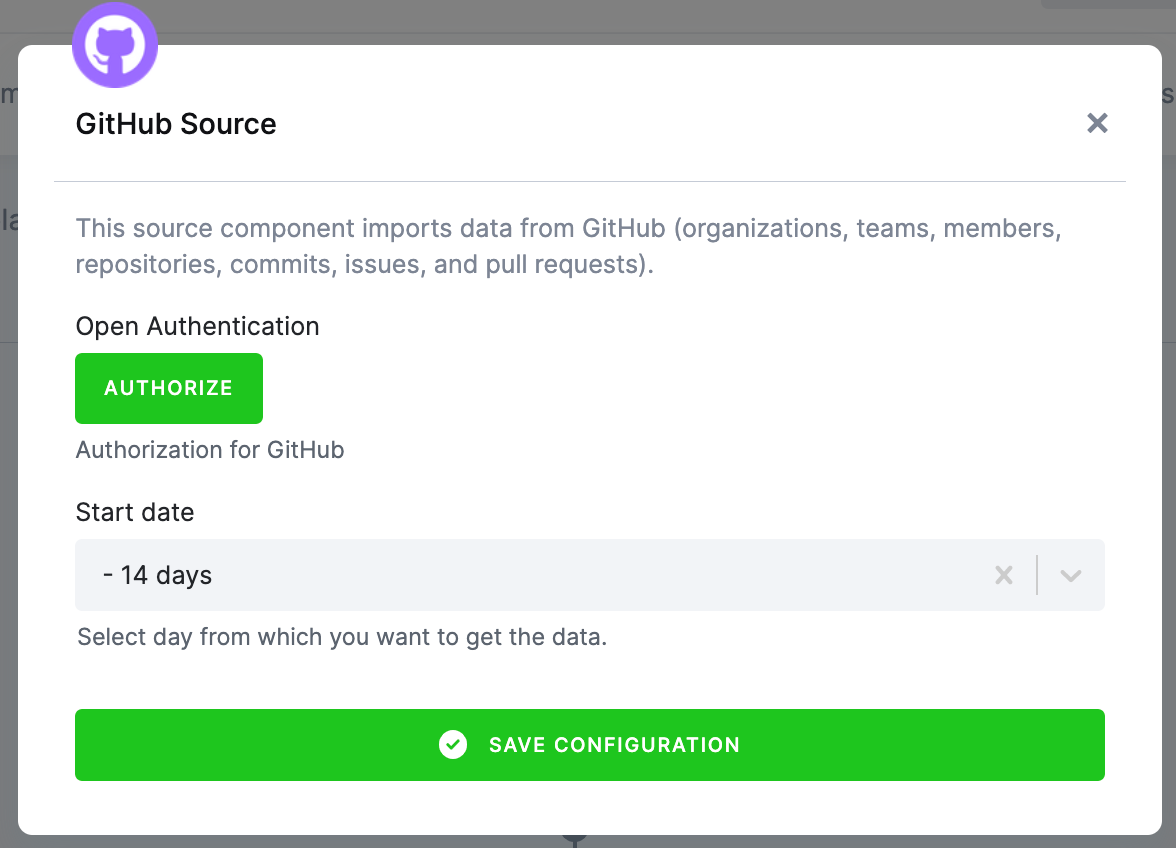Click the Open Authentication heading
The image size is (1176, 848).
tap(197, 326)
